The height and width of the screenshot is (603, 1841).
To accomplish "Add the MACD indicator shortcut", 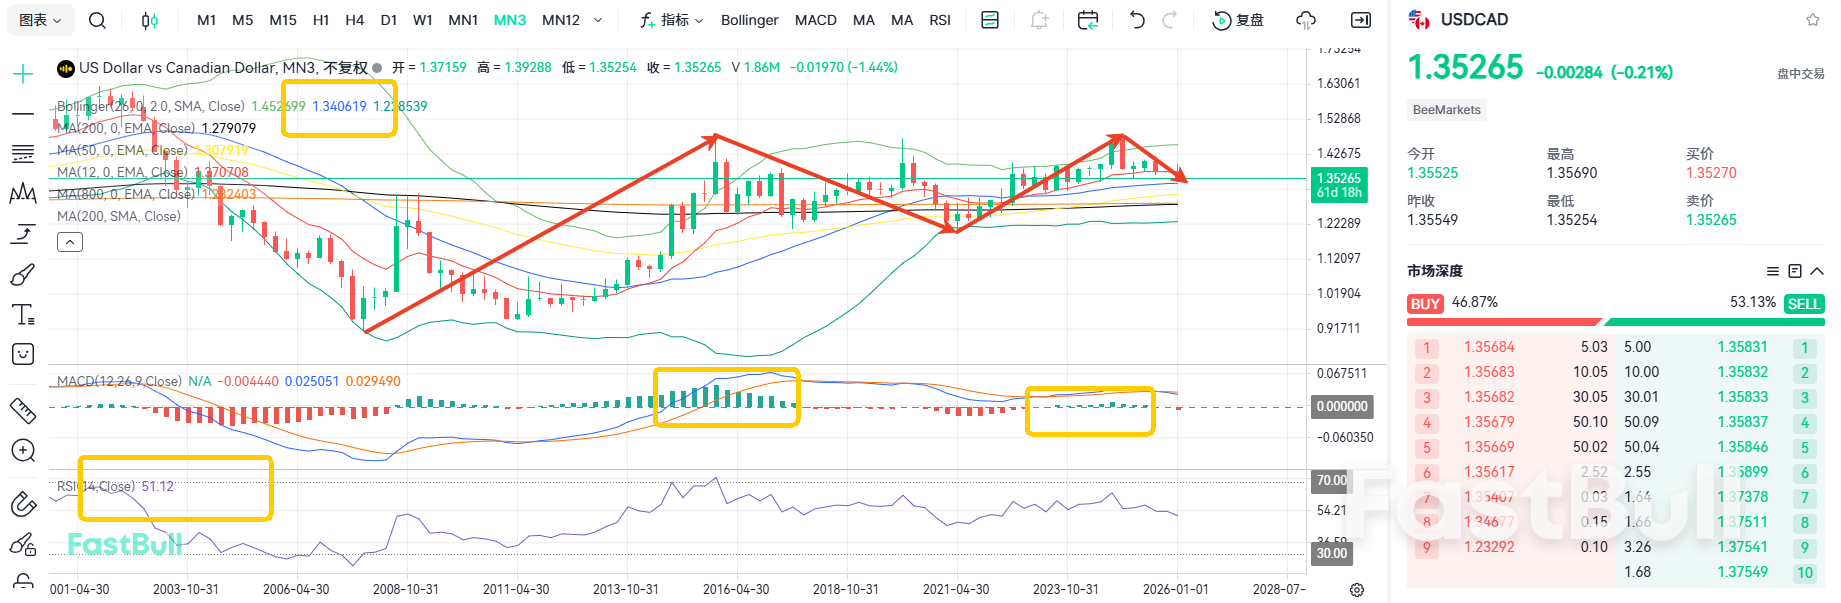I will click(x=815, y=20).
